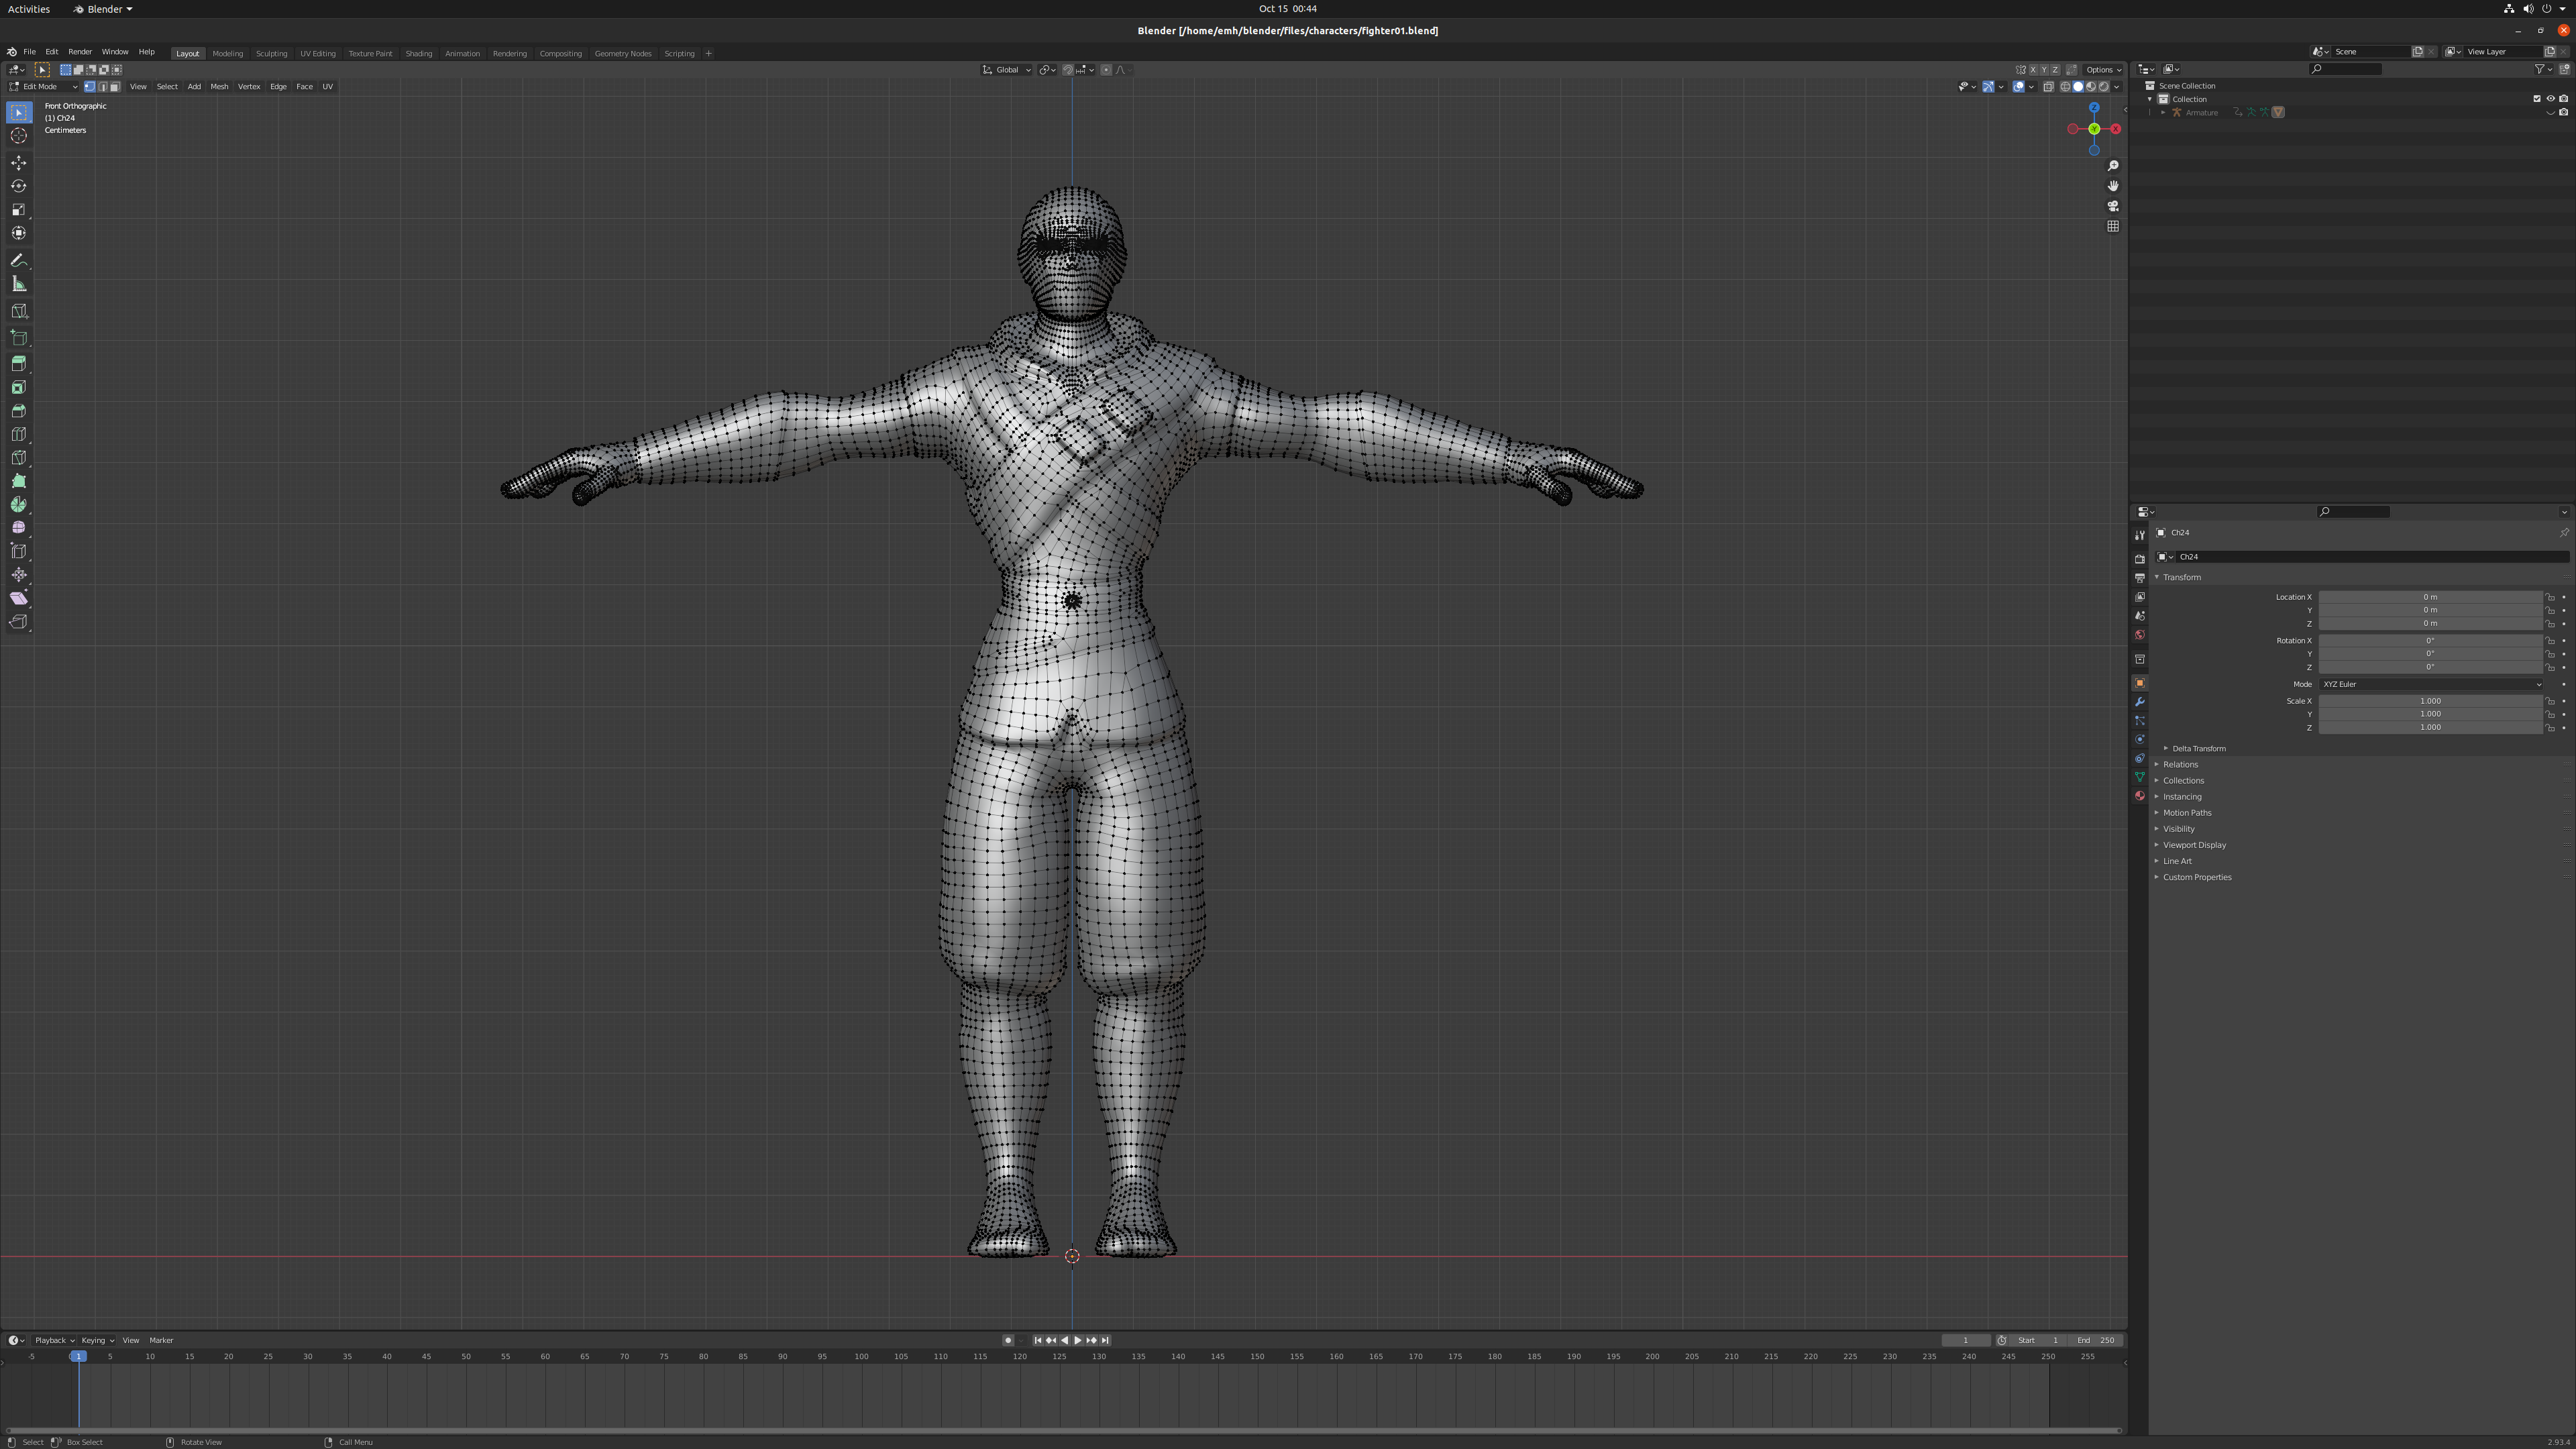
Task: Switch perspective/orthographic with the grid gizmo
Action: 2113,226
